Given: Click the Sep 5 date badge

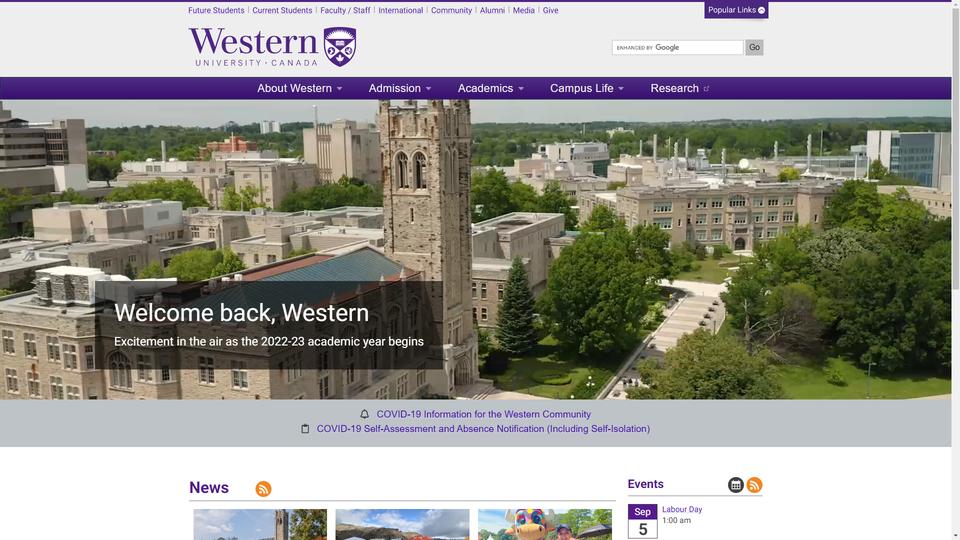Looking at the screenshot, I should [x=642, y=521].
